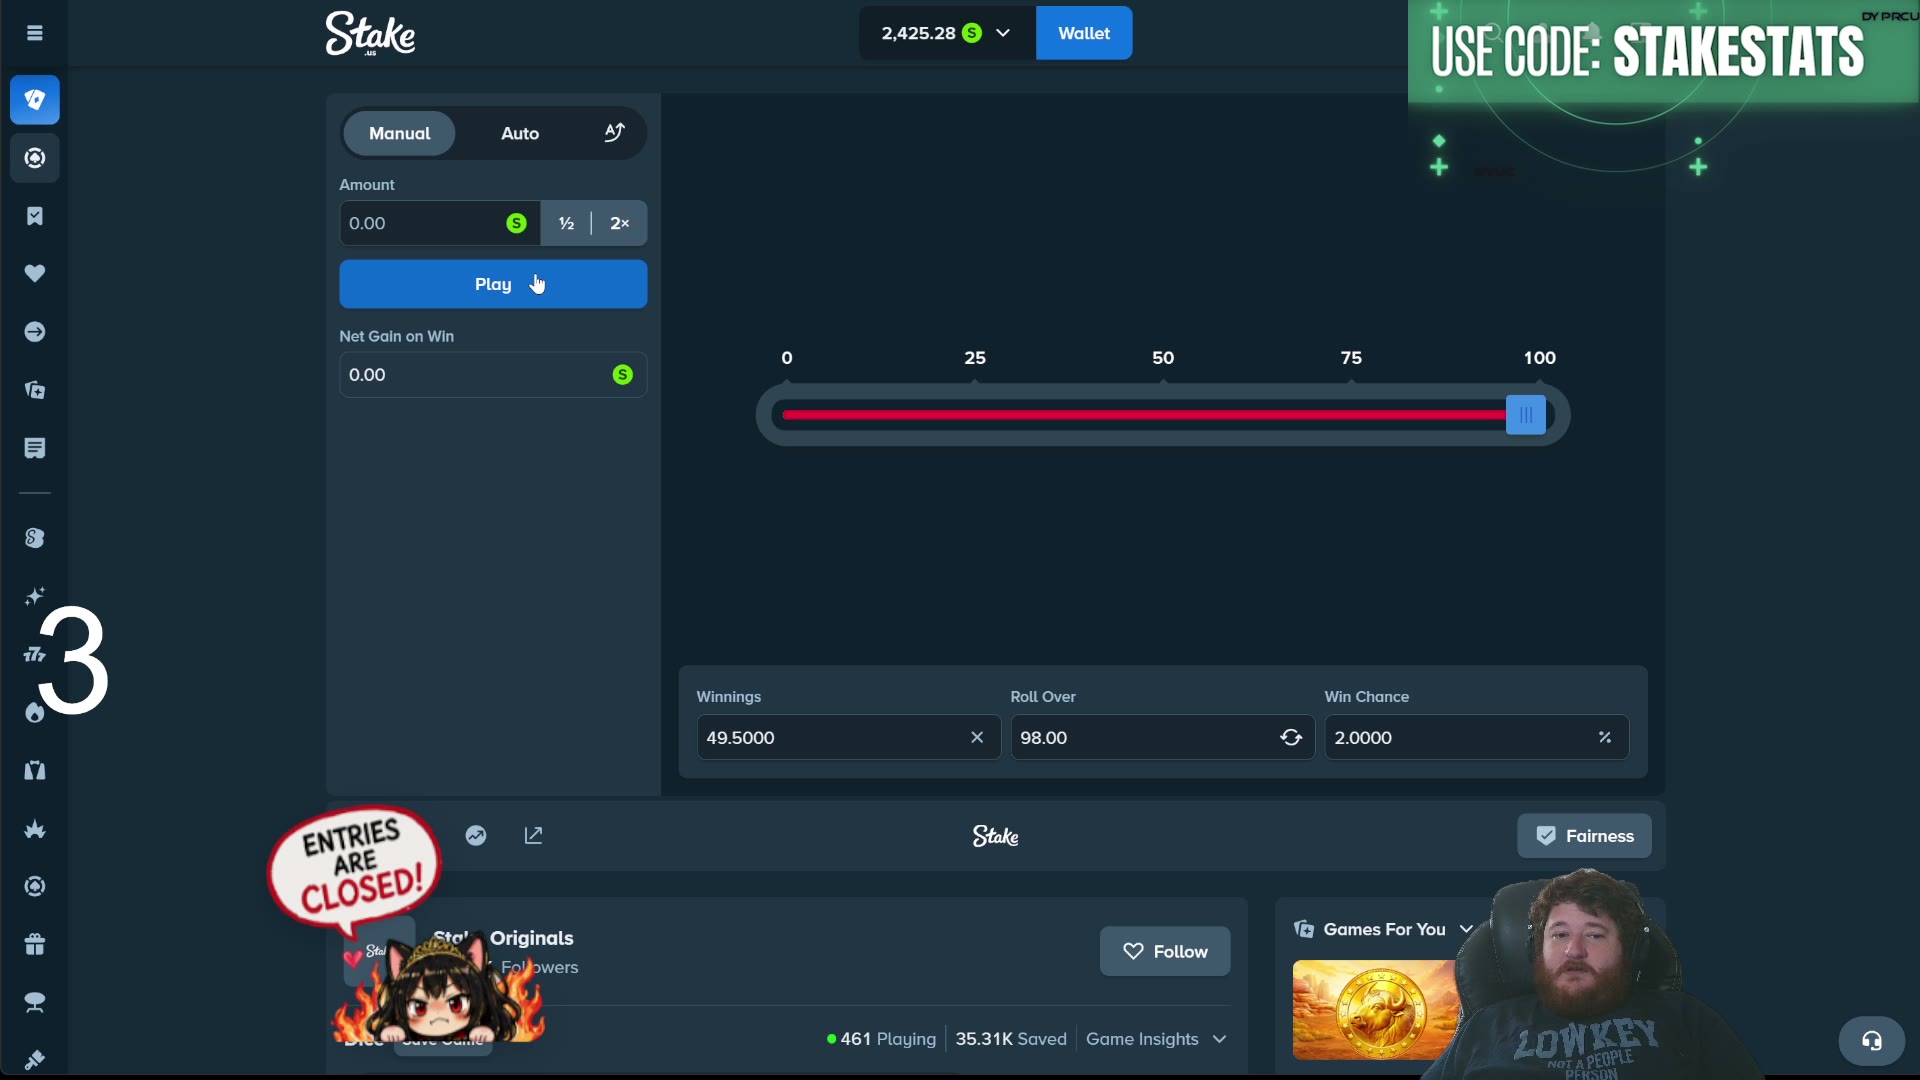This screenshot has height=1080, width=1920.
Task: Open the advanced strategy icon beside Auto
Action: pyautogui.click(x=615, y=133)
